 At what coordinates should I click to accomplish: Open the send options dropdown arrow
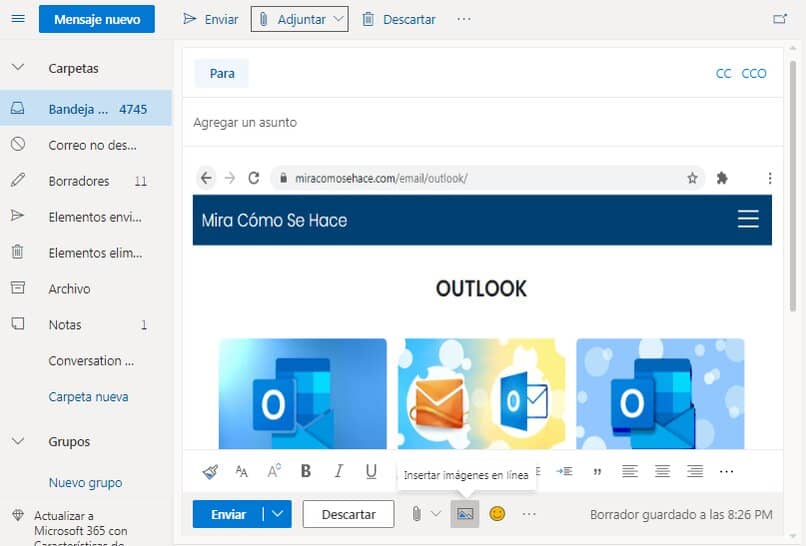click(x=278, y=514)
